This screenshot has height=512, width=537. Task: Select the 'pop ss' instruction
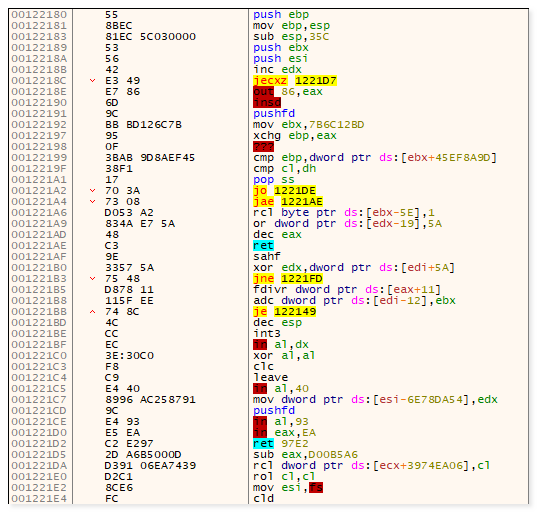(x=274, y=180)
